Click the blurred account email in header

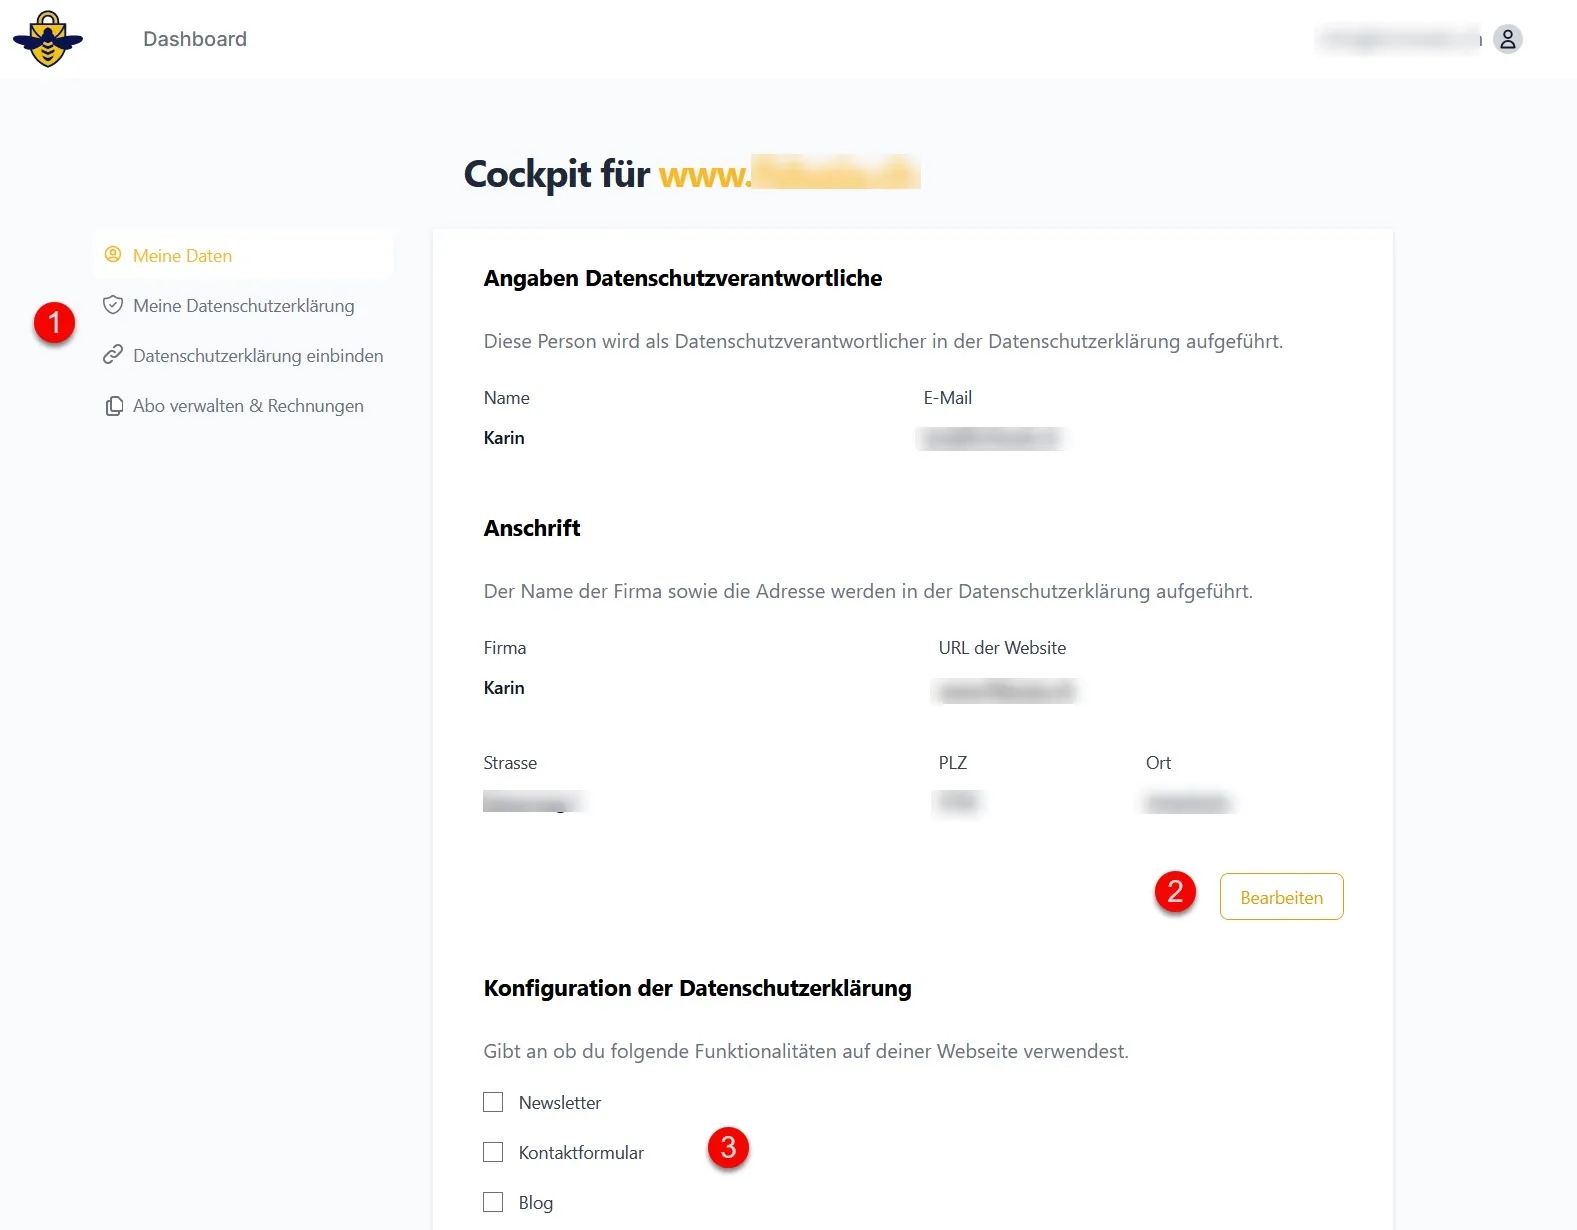click(x=1400, y=39)
